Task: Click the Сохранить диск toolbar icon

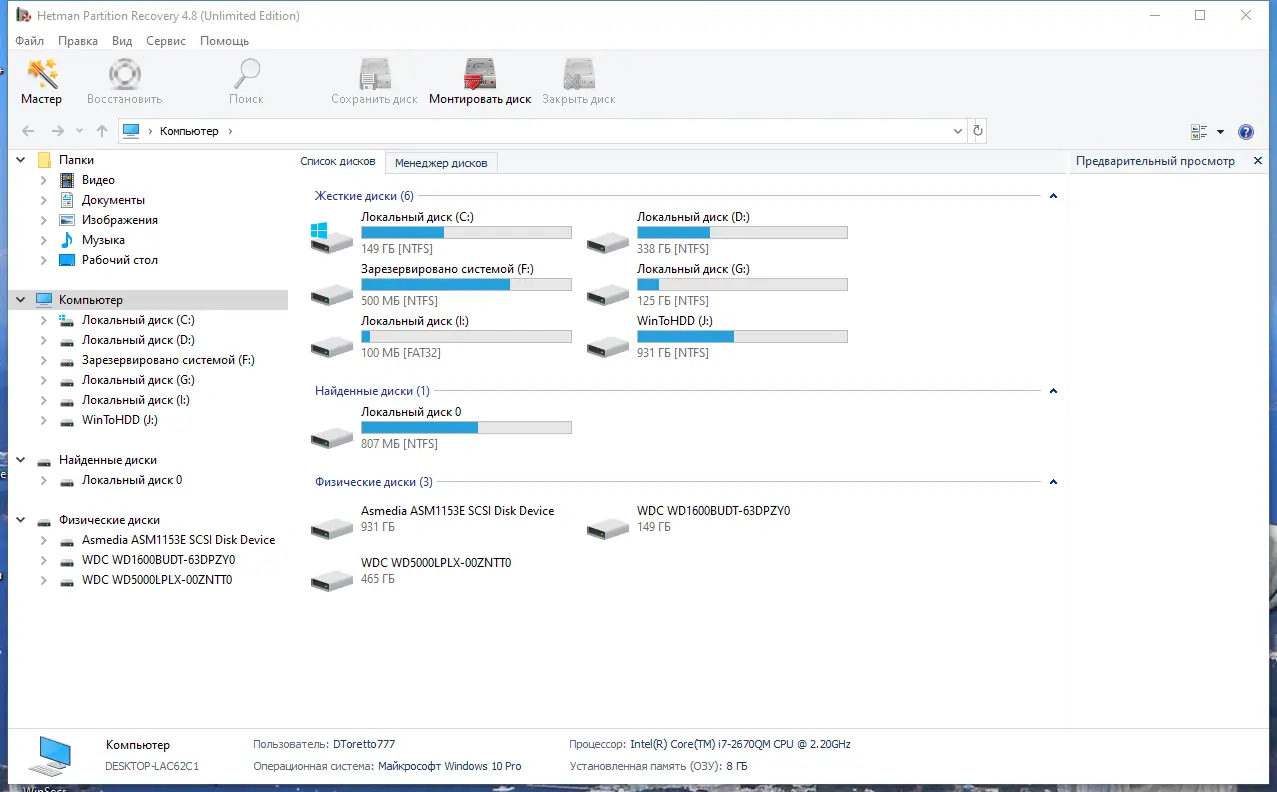Action: (x=374, y=80)
